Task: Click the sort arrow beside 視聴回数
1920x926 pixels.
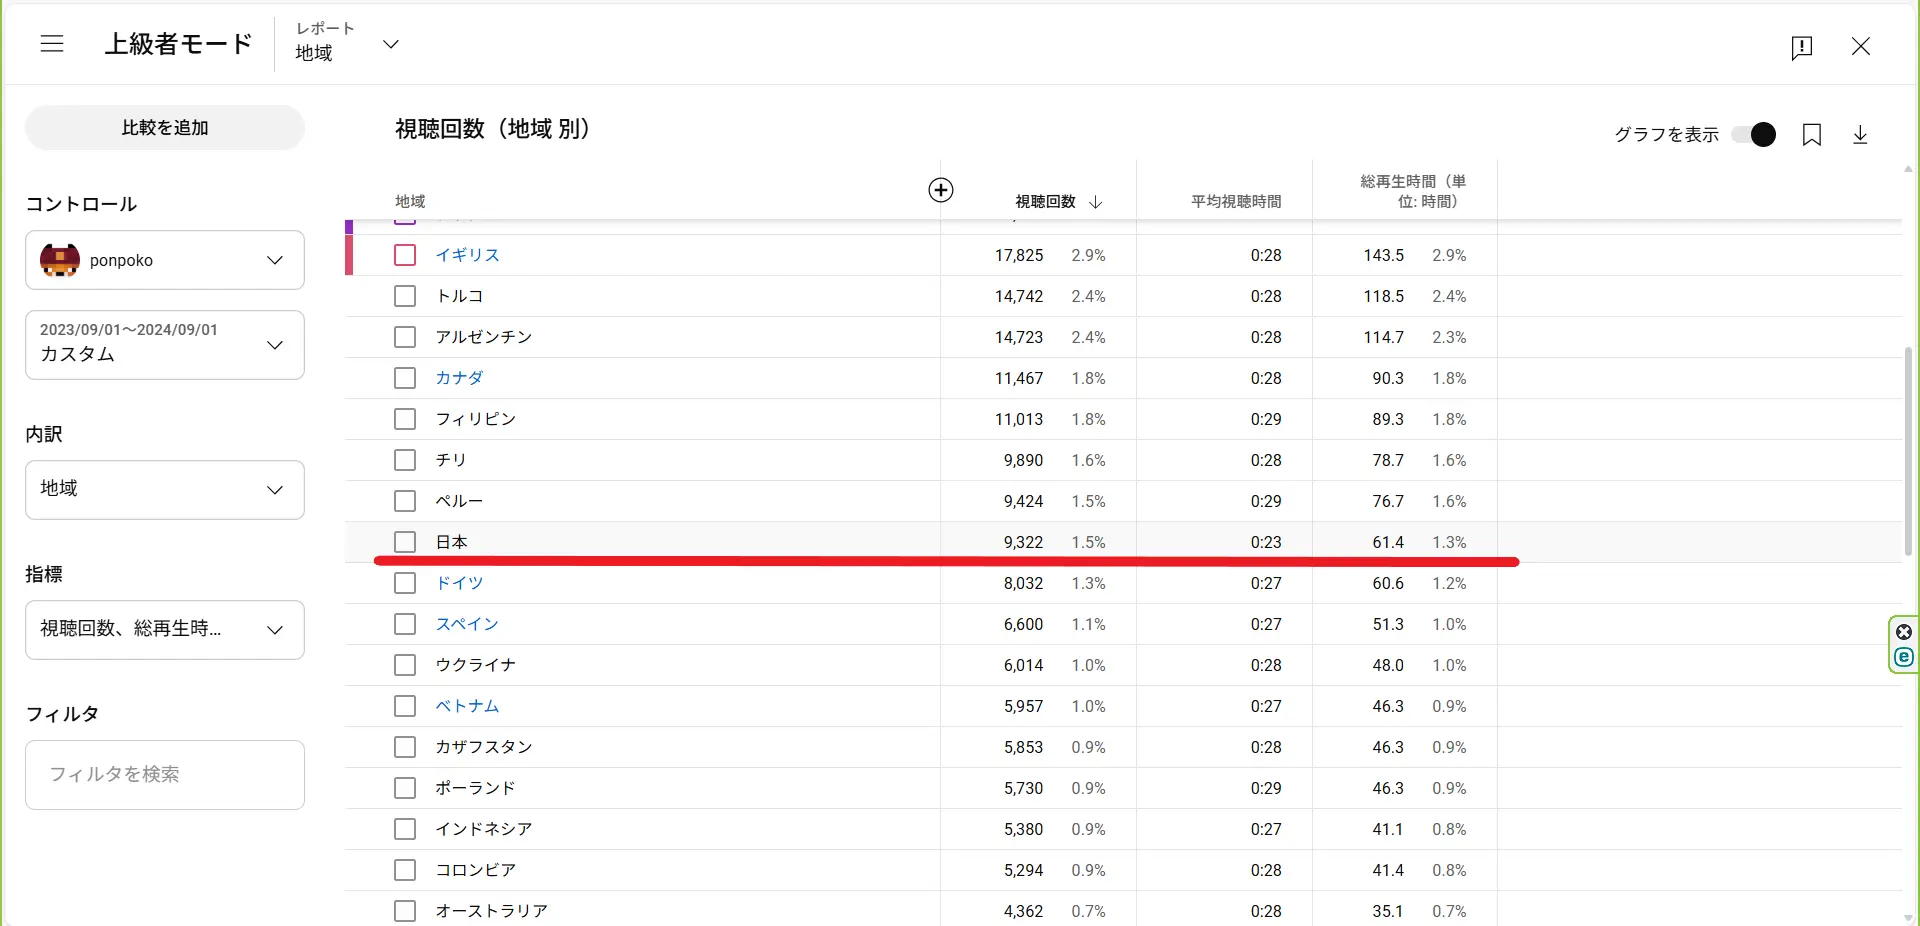Action: point(1096,202)
